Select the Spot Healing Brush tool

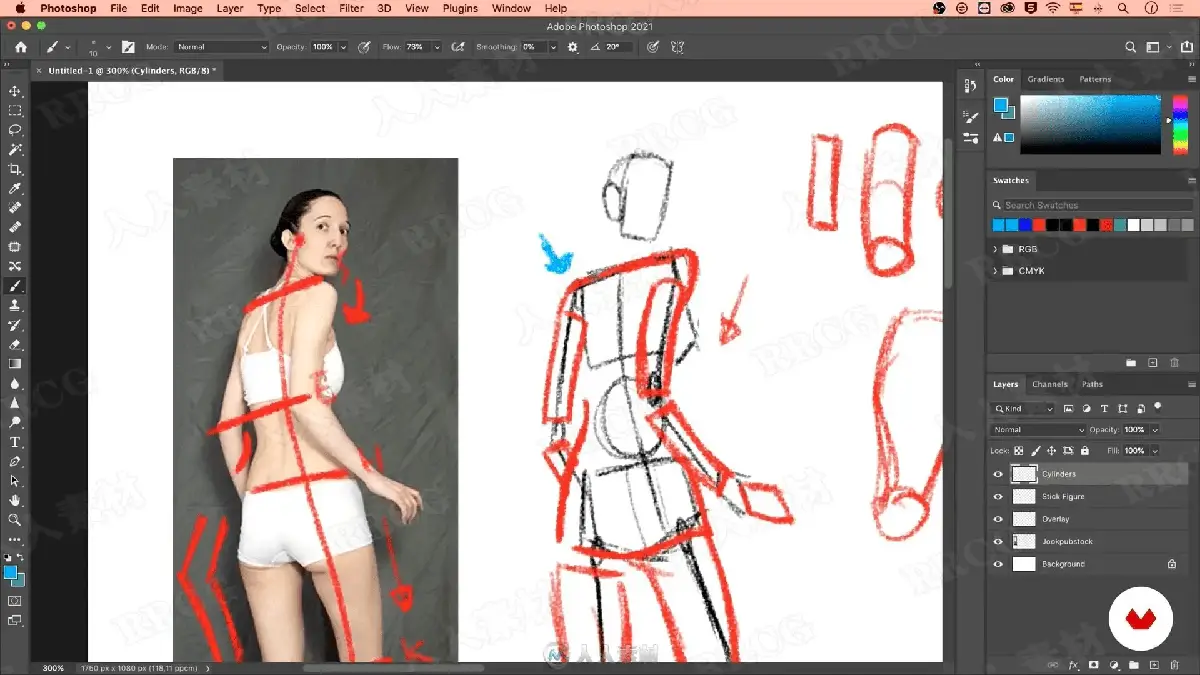(15, 208)
